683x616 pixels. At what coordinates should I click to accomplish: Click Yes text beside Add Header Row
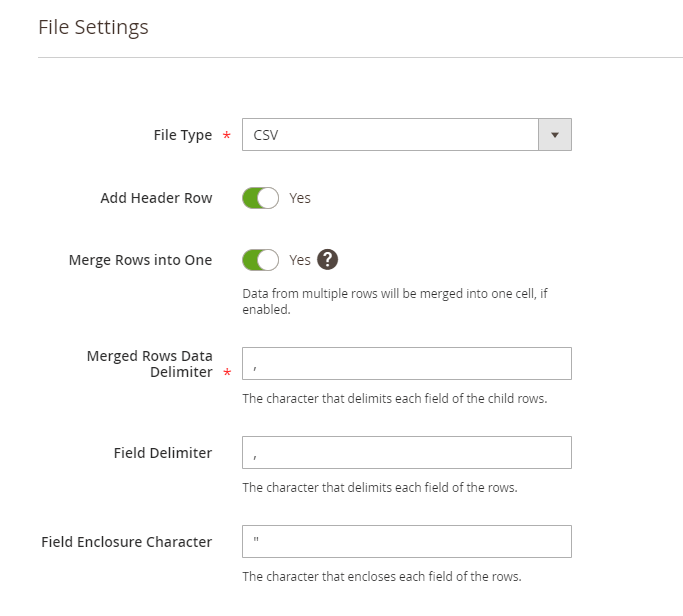[300, 198]
